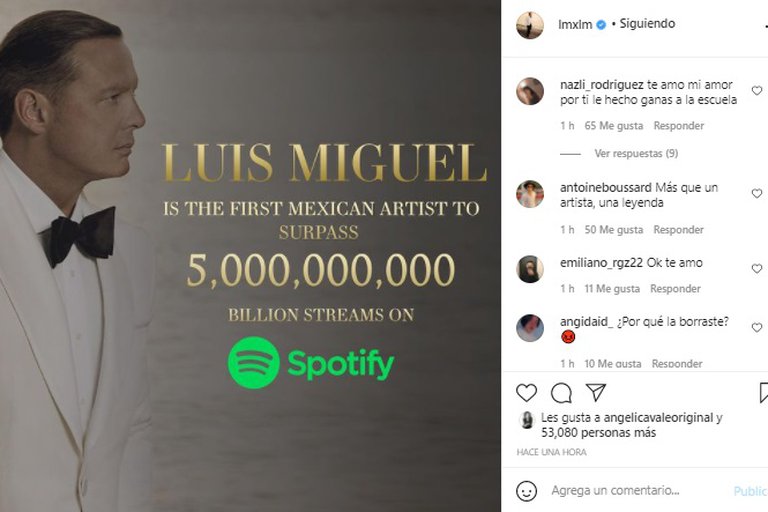768x512 pixels.
Task: Open the comment bubble icon
Action: (561, 393)
